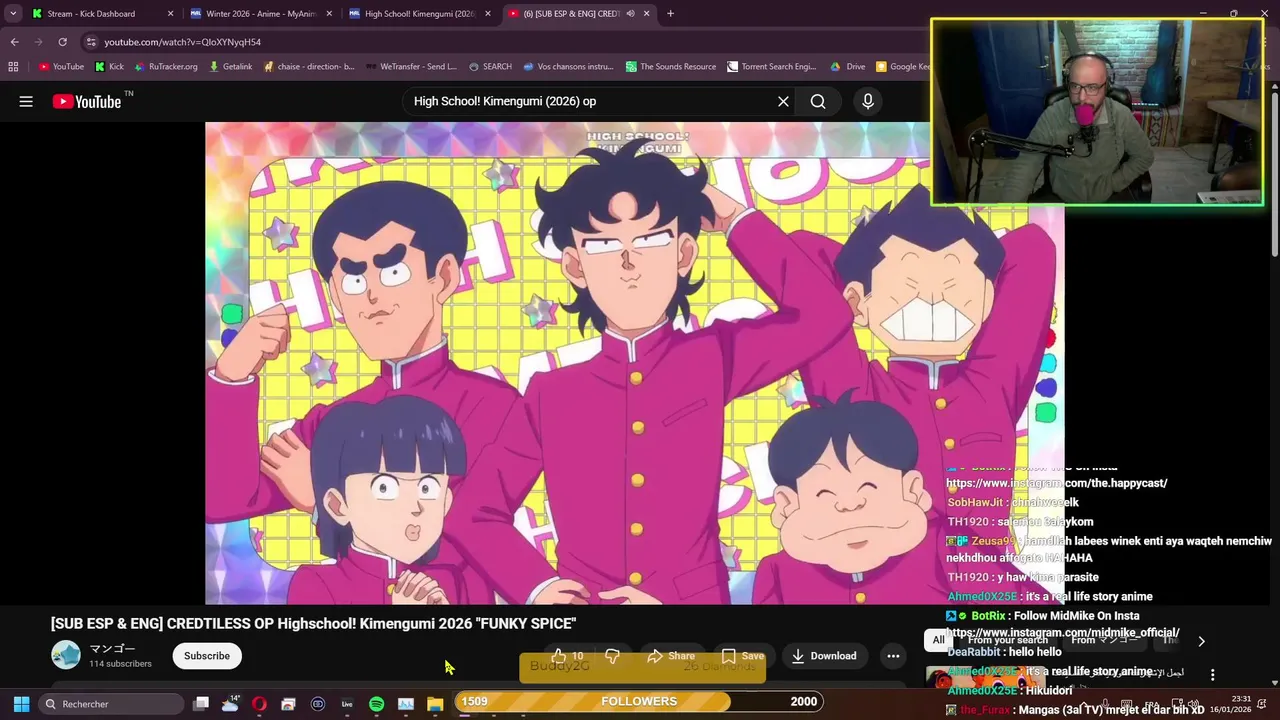The width and height of the screenshot is (1280, 720).
Task: Open the Live app in taskbar
Action: click(x=347, y=704)
